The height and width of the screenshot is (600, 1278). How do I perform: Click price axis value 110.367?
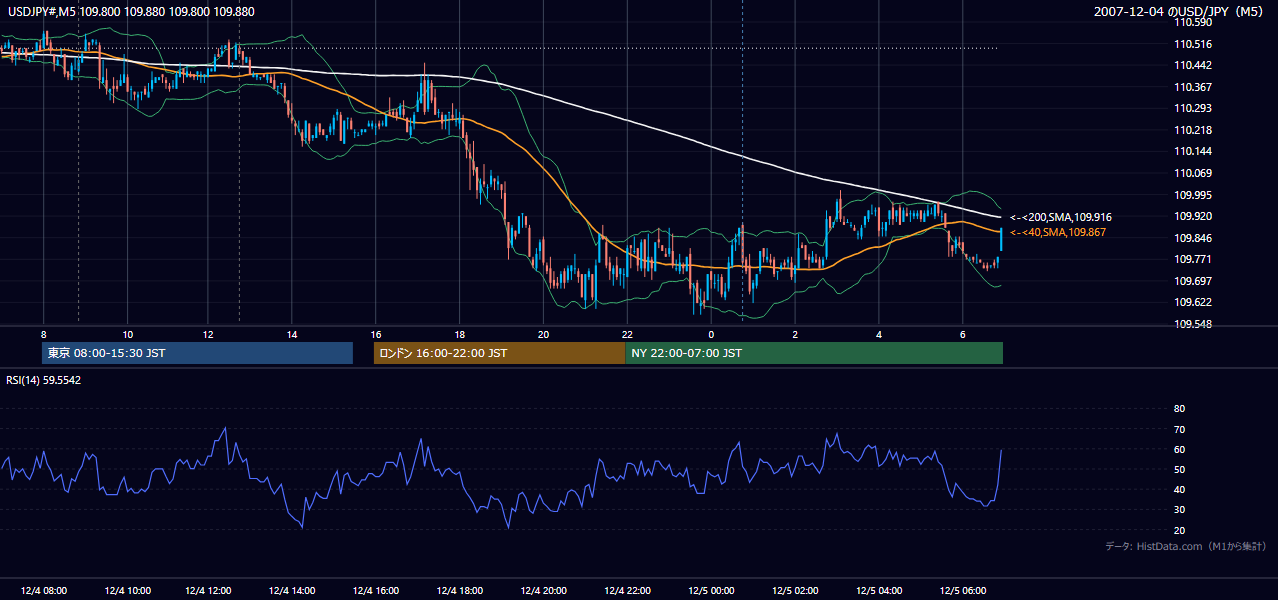pos(1194,87)
